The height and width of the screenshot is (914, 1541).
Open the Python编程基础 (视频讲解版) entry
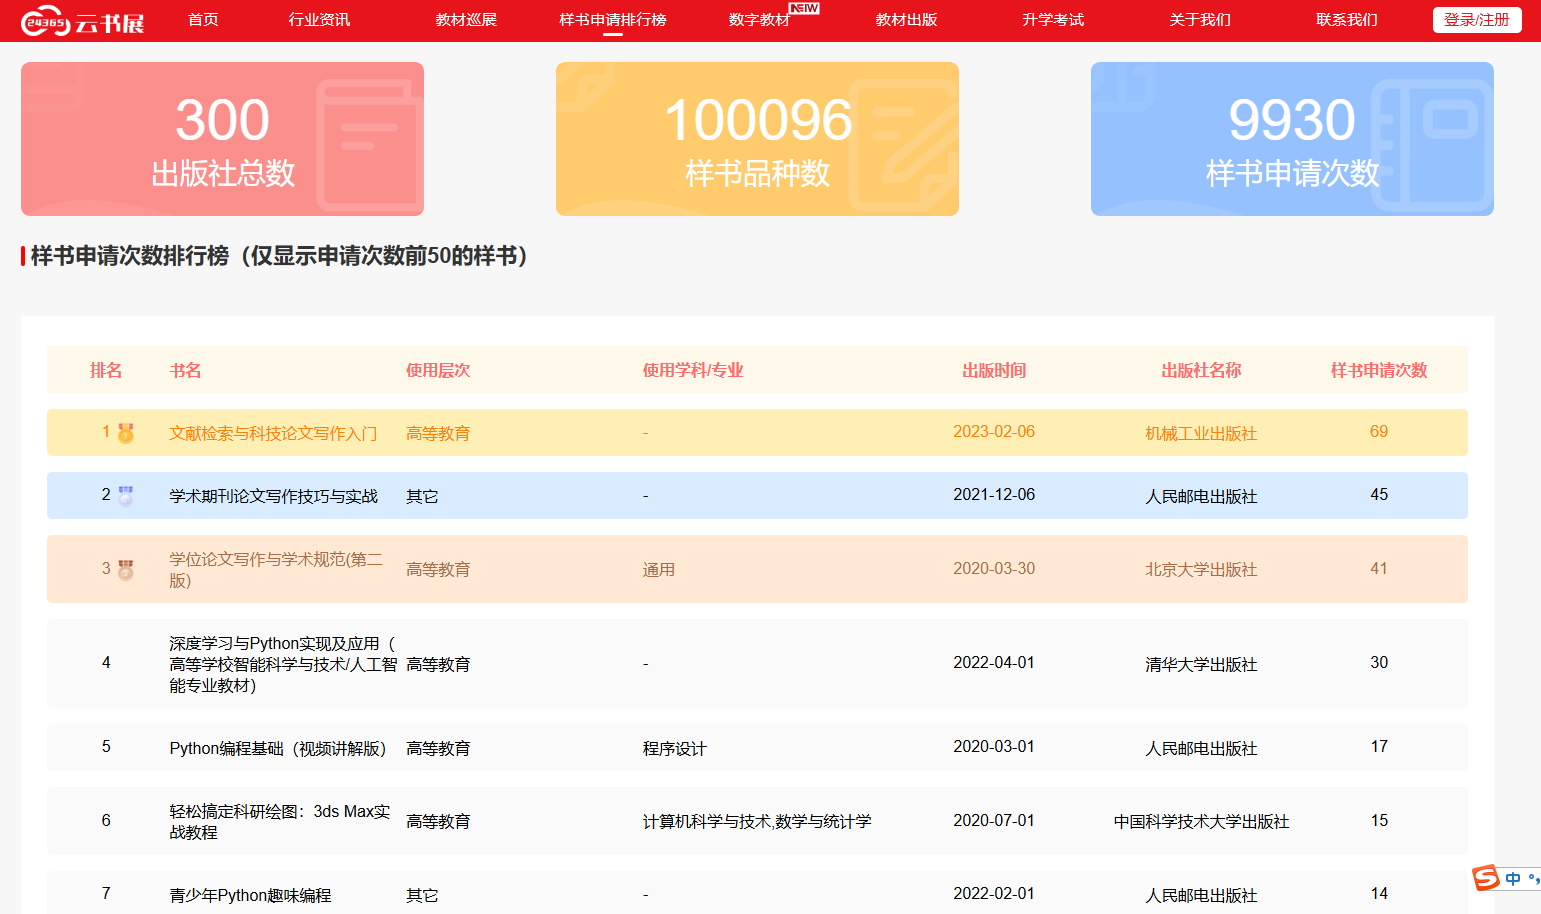[277, 749]
